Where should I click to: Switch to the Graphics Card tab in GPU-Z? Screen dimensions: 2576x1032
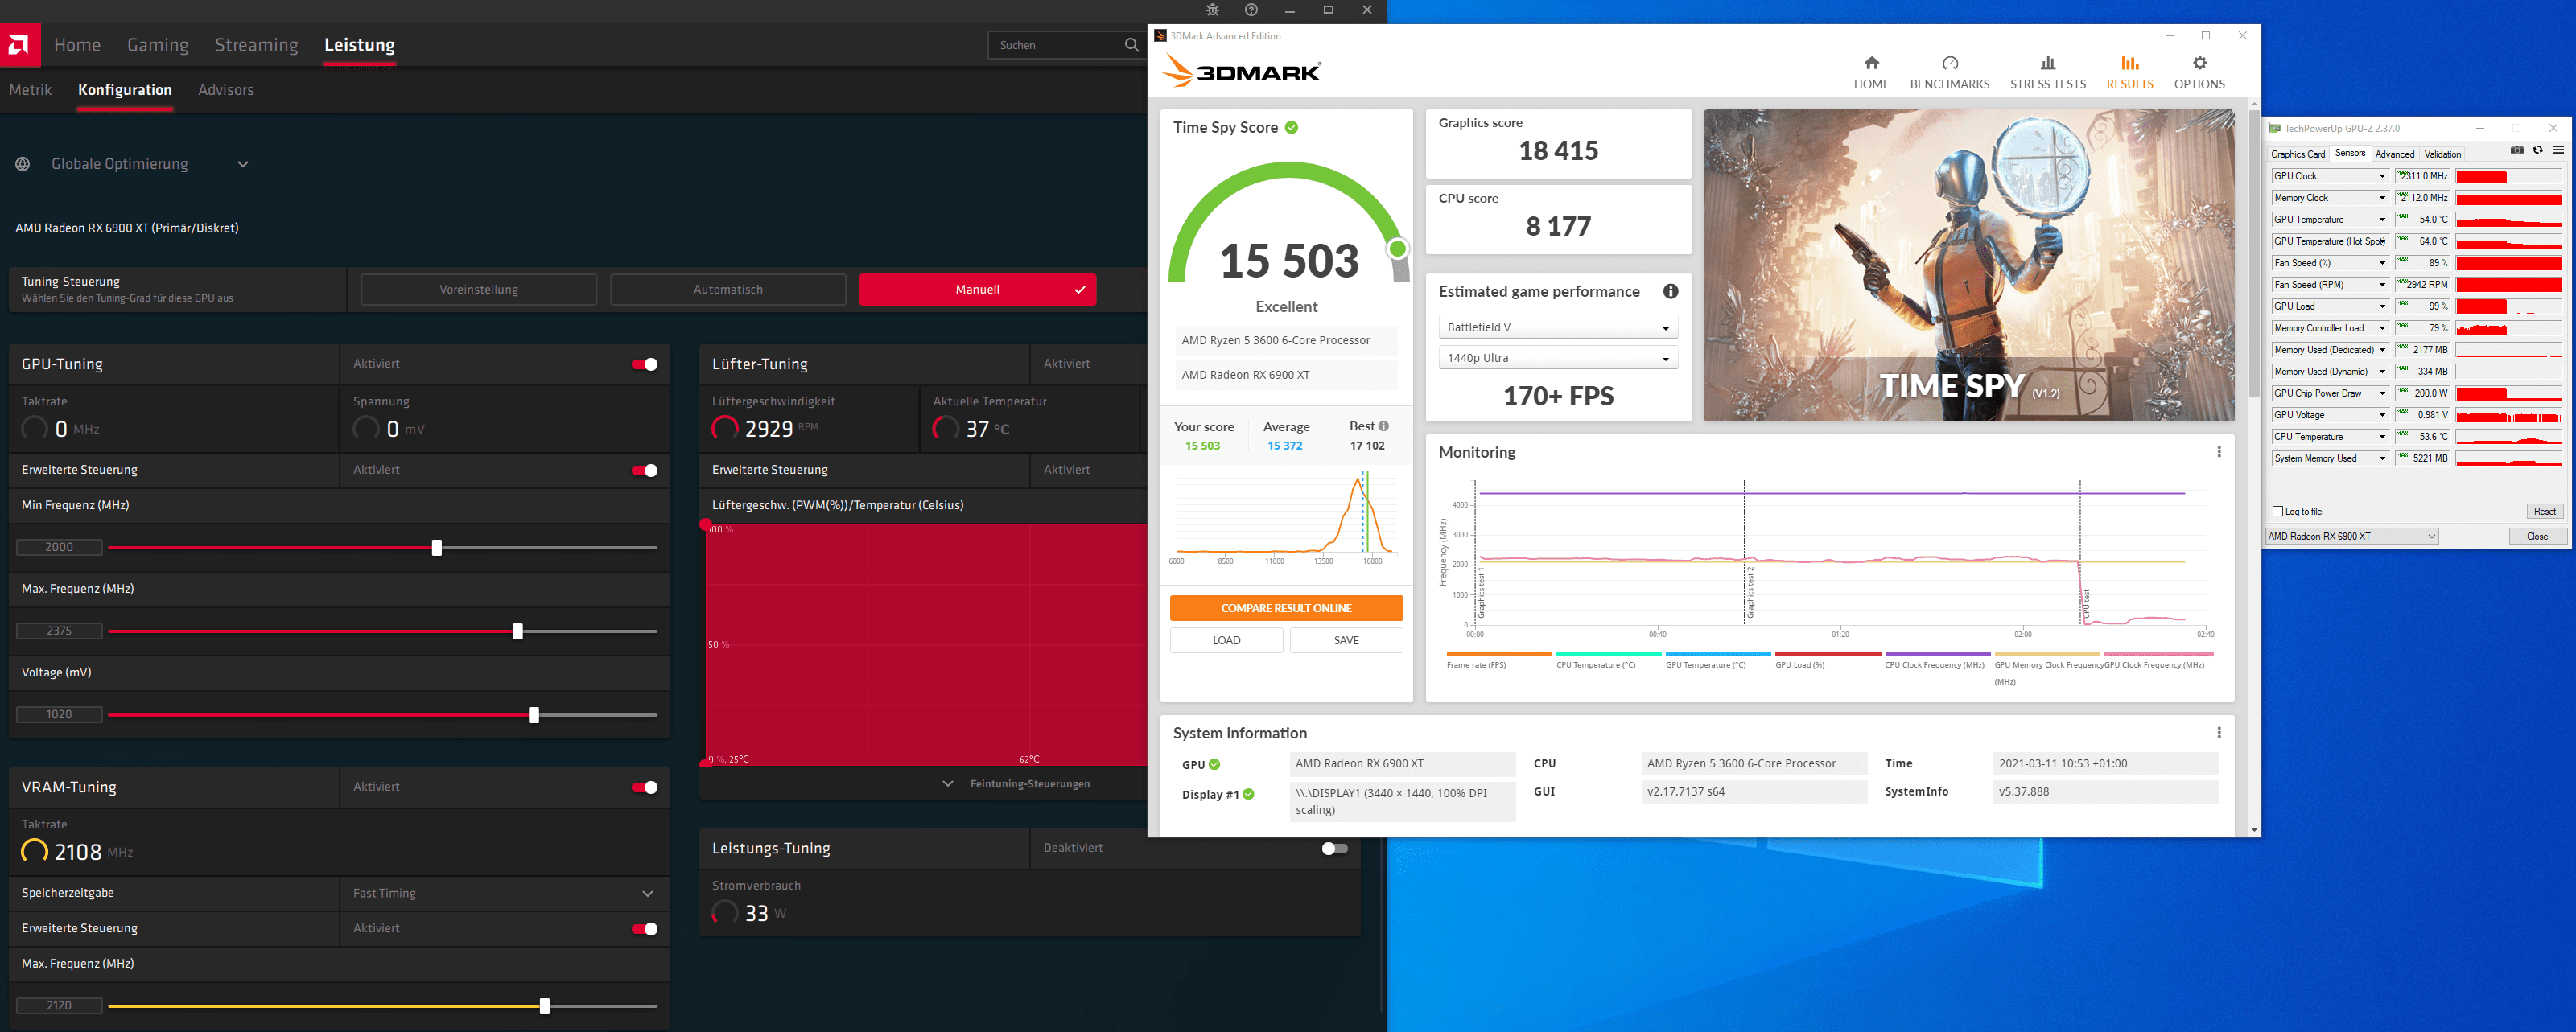pyautogui.click(x=2297, y=154)
